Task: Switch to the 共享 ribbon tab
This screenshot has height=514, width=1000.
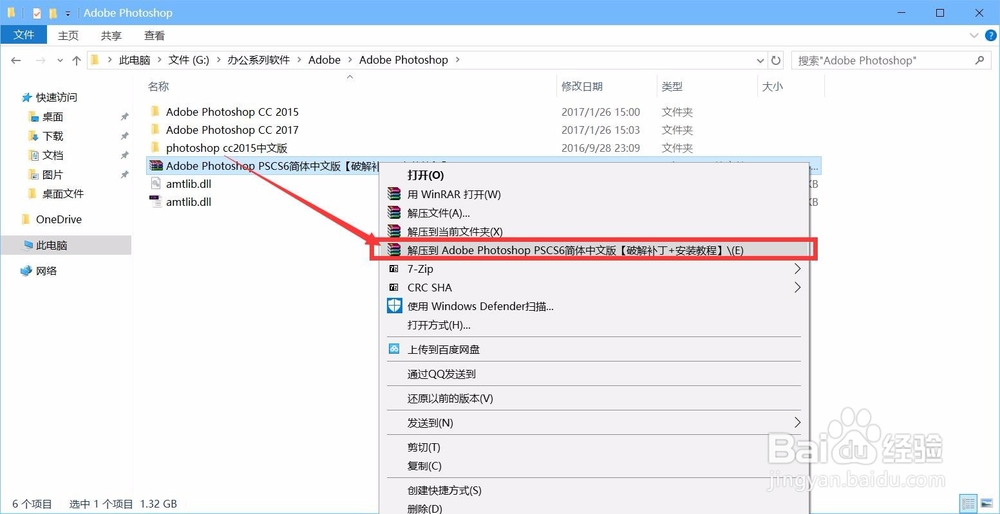Action: [112, 36]
